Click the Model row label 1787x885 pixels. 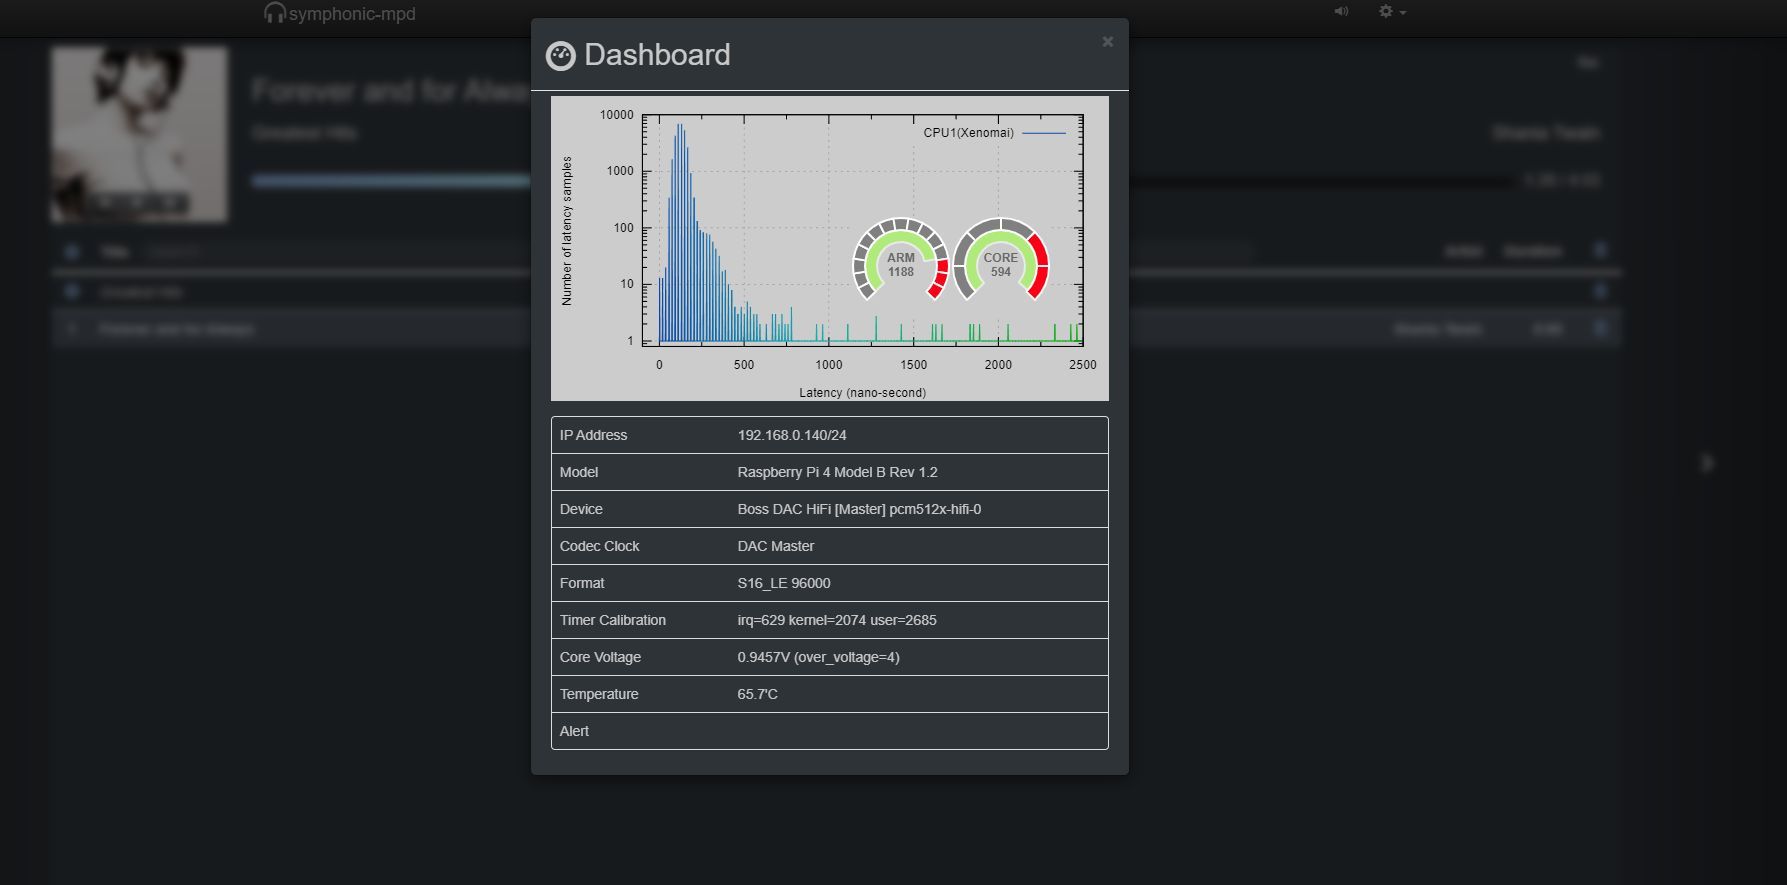[578, 472]
